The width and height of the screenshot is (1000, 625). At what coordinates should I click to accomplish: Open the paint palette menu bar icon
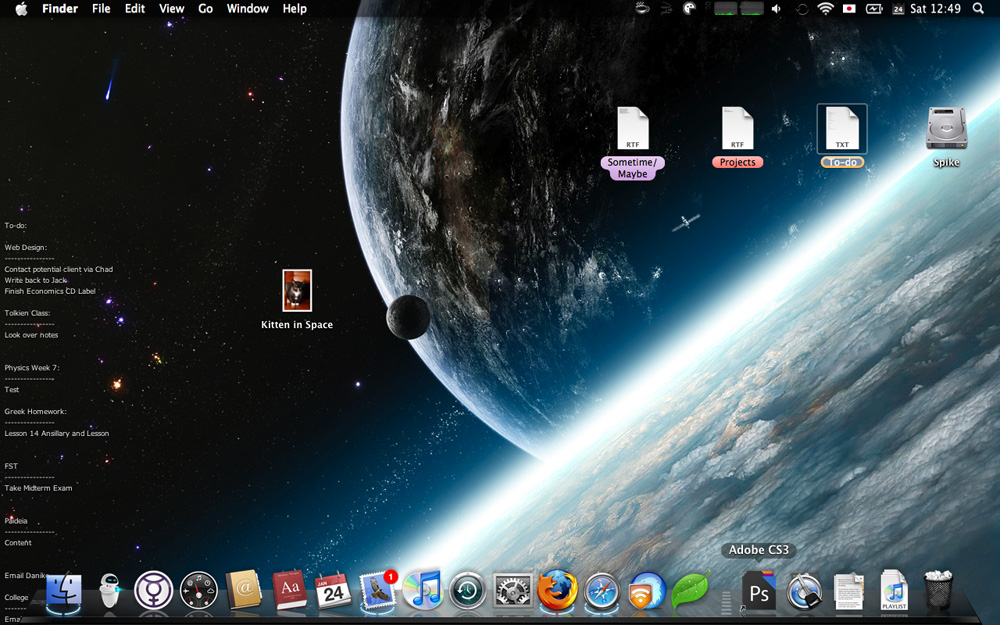(689, 9)
